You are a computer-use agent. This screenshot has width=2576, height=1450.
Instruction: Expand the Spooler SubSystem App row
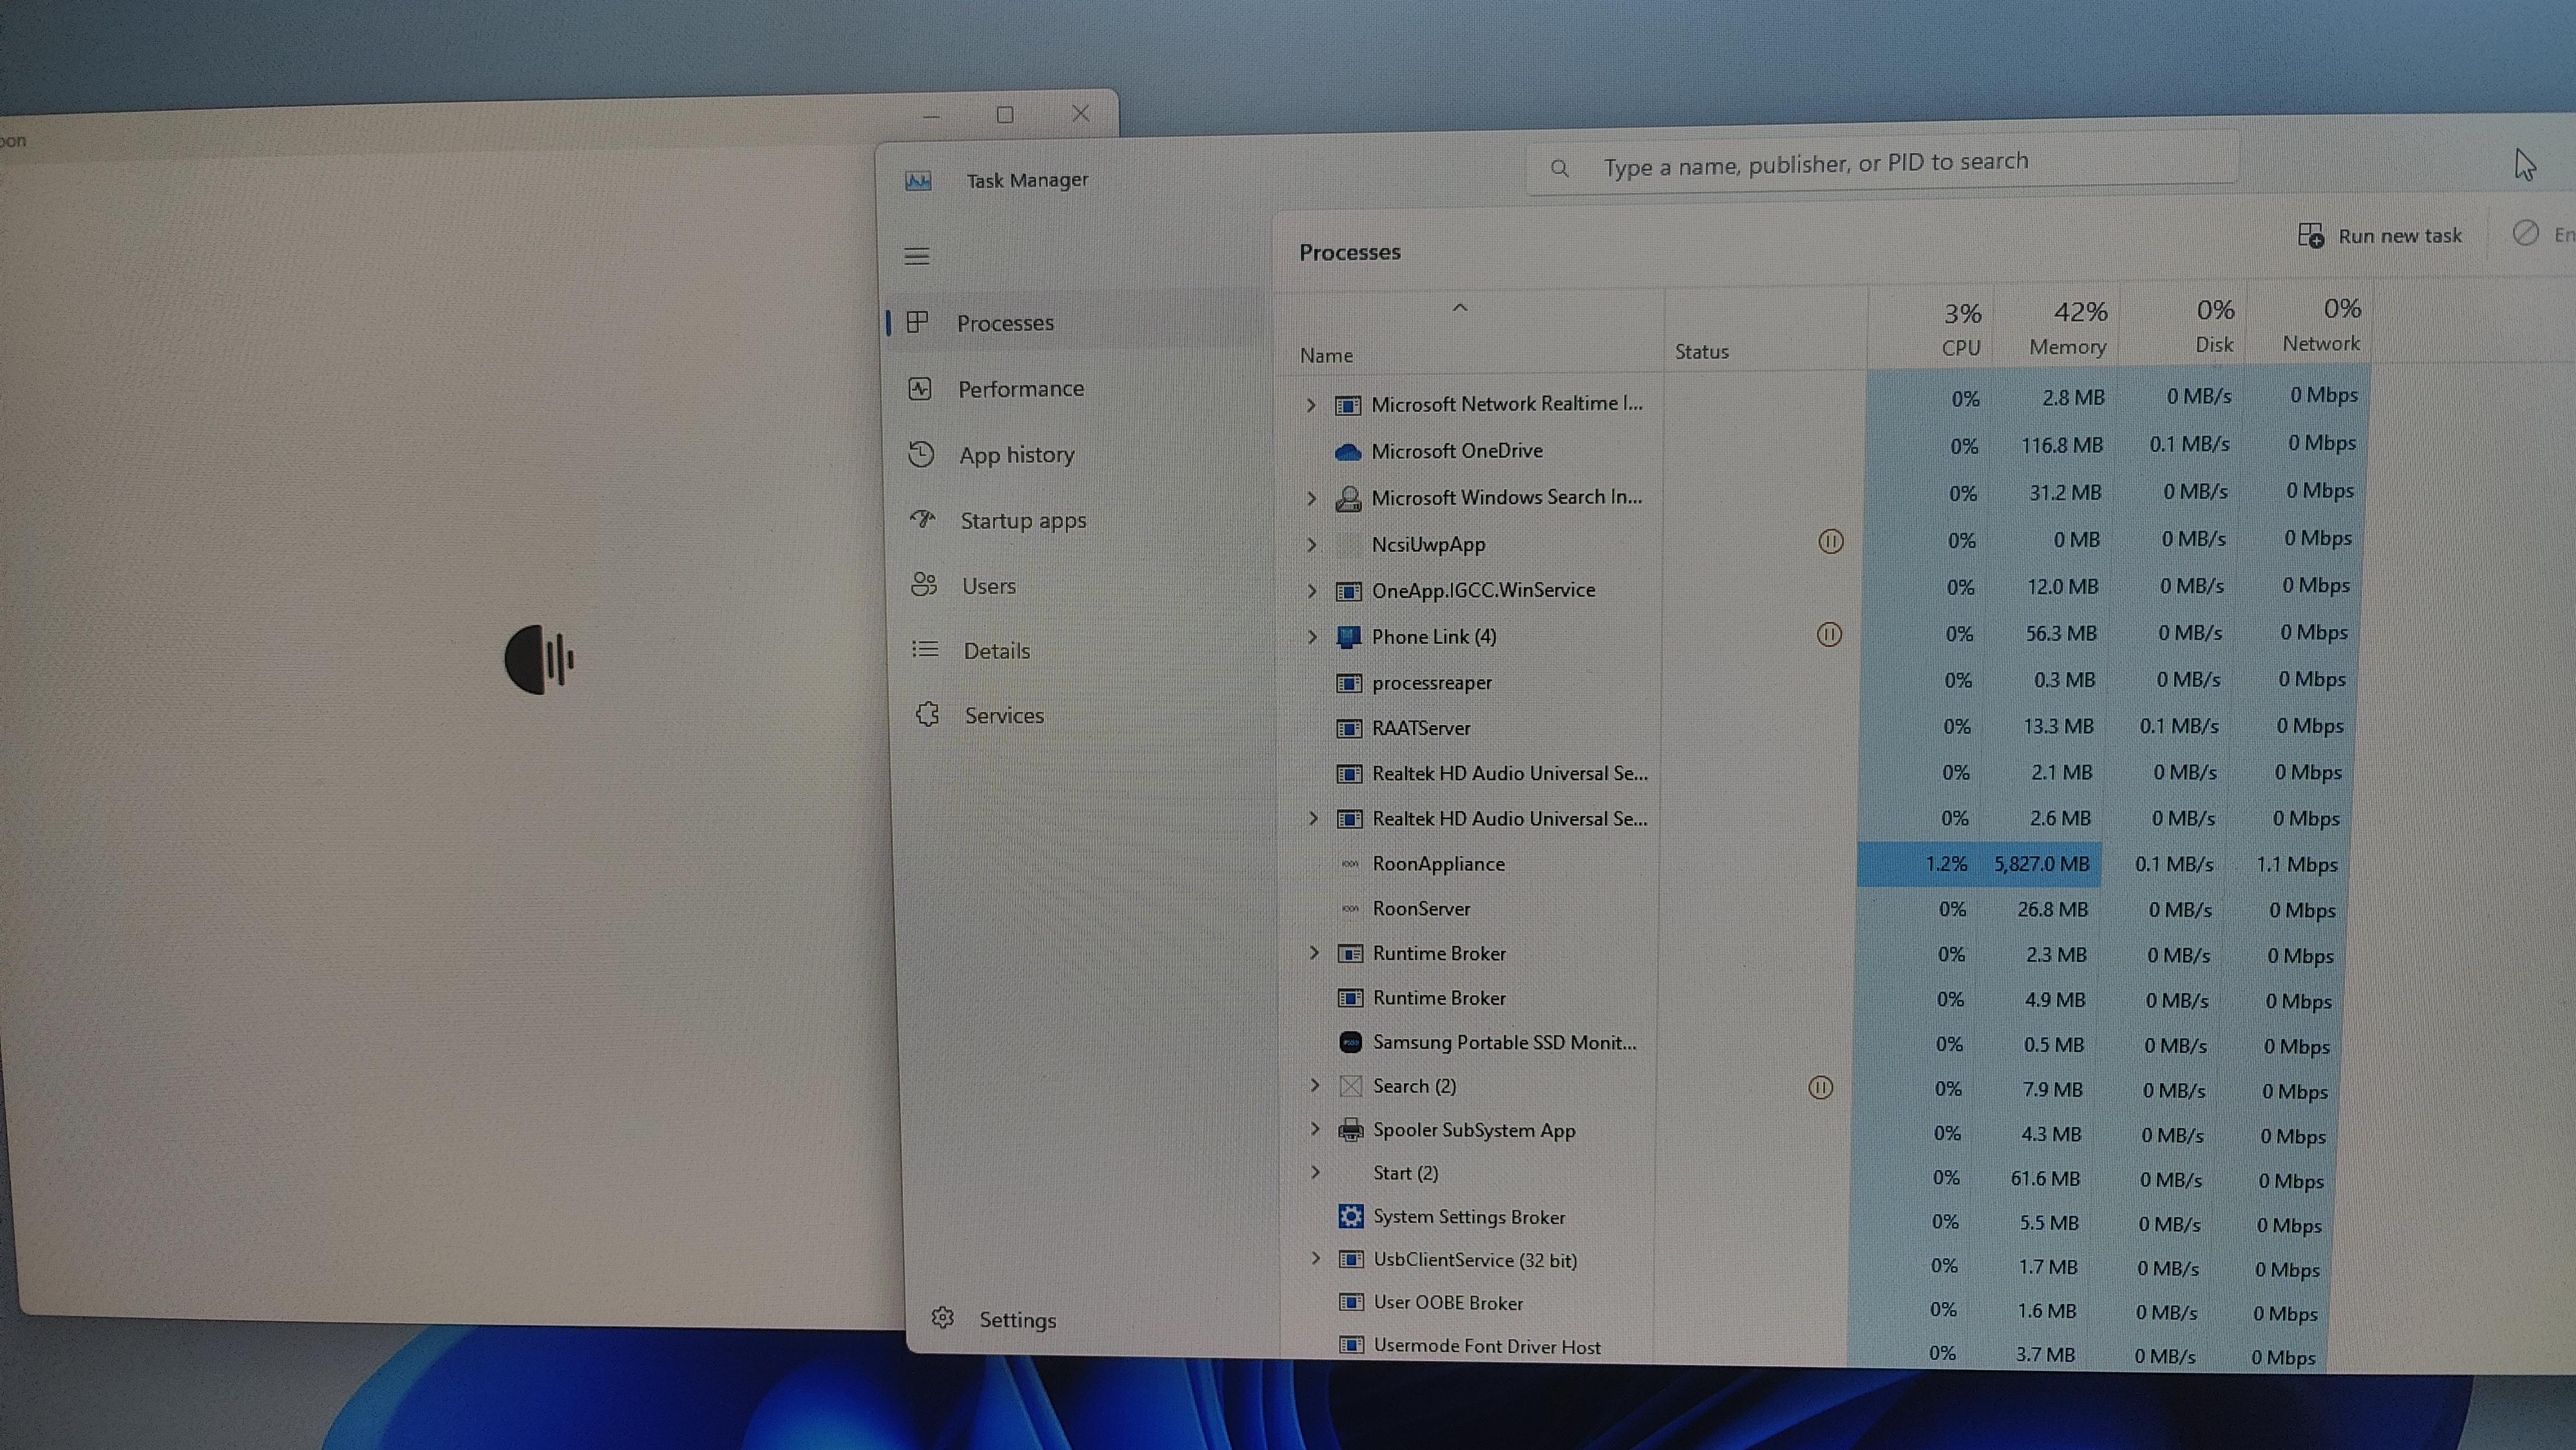1315,1129
